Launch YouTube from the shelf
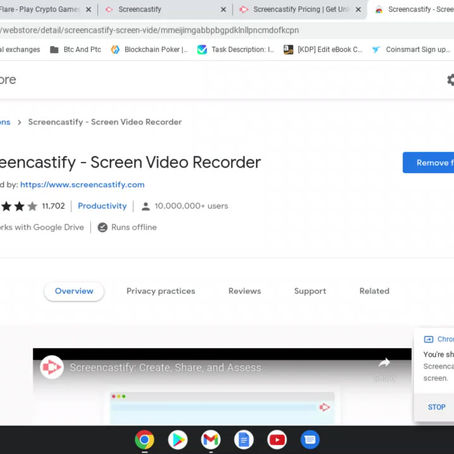The height and width of the screenshot is (454, 454). pyautogui.click(x=277, y=440)
